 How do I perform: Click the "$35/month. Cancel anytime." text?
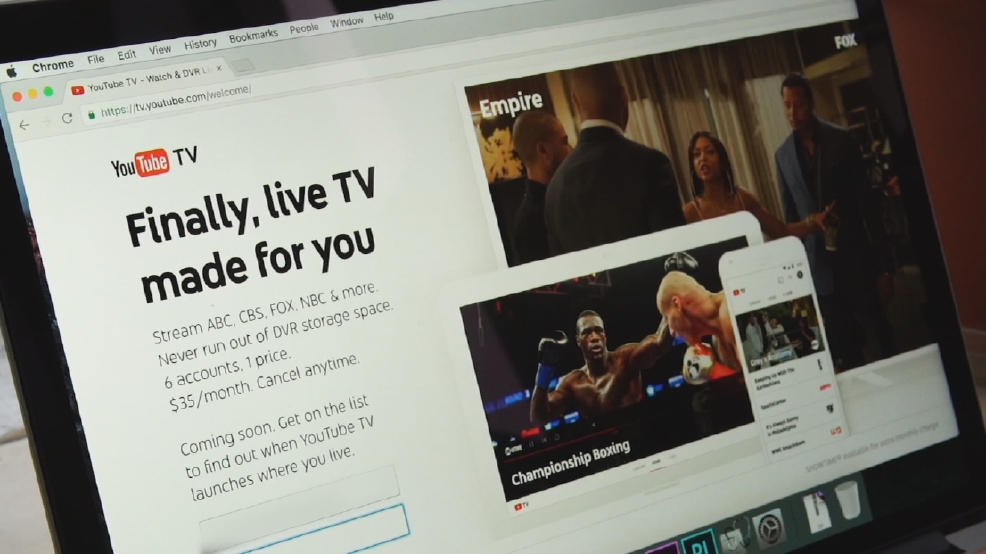point(265,382)
